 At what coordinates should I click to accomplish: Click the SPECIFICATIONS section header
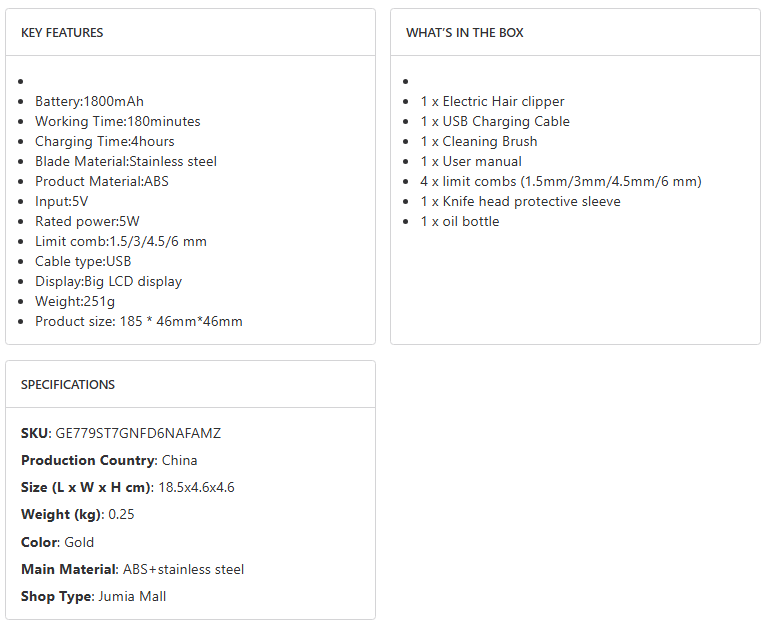[68, 385]
